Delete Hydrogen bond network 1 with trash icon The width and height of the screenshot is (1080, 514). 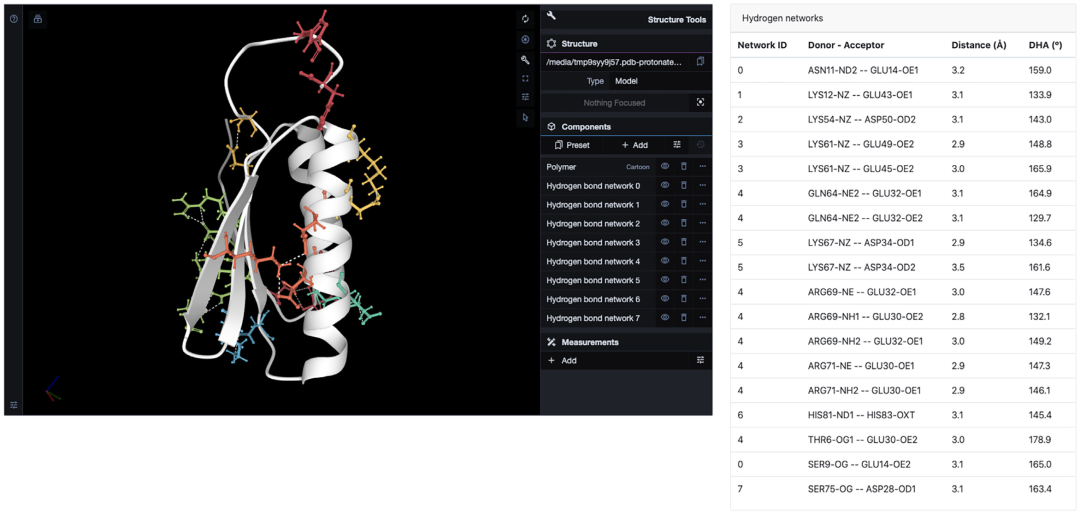click(684, 205)
